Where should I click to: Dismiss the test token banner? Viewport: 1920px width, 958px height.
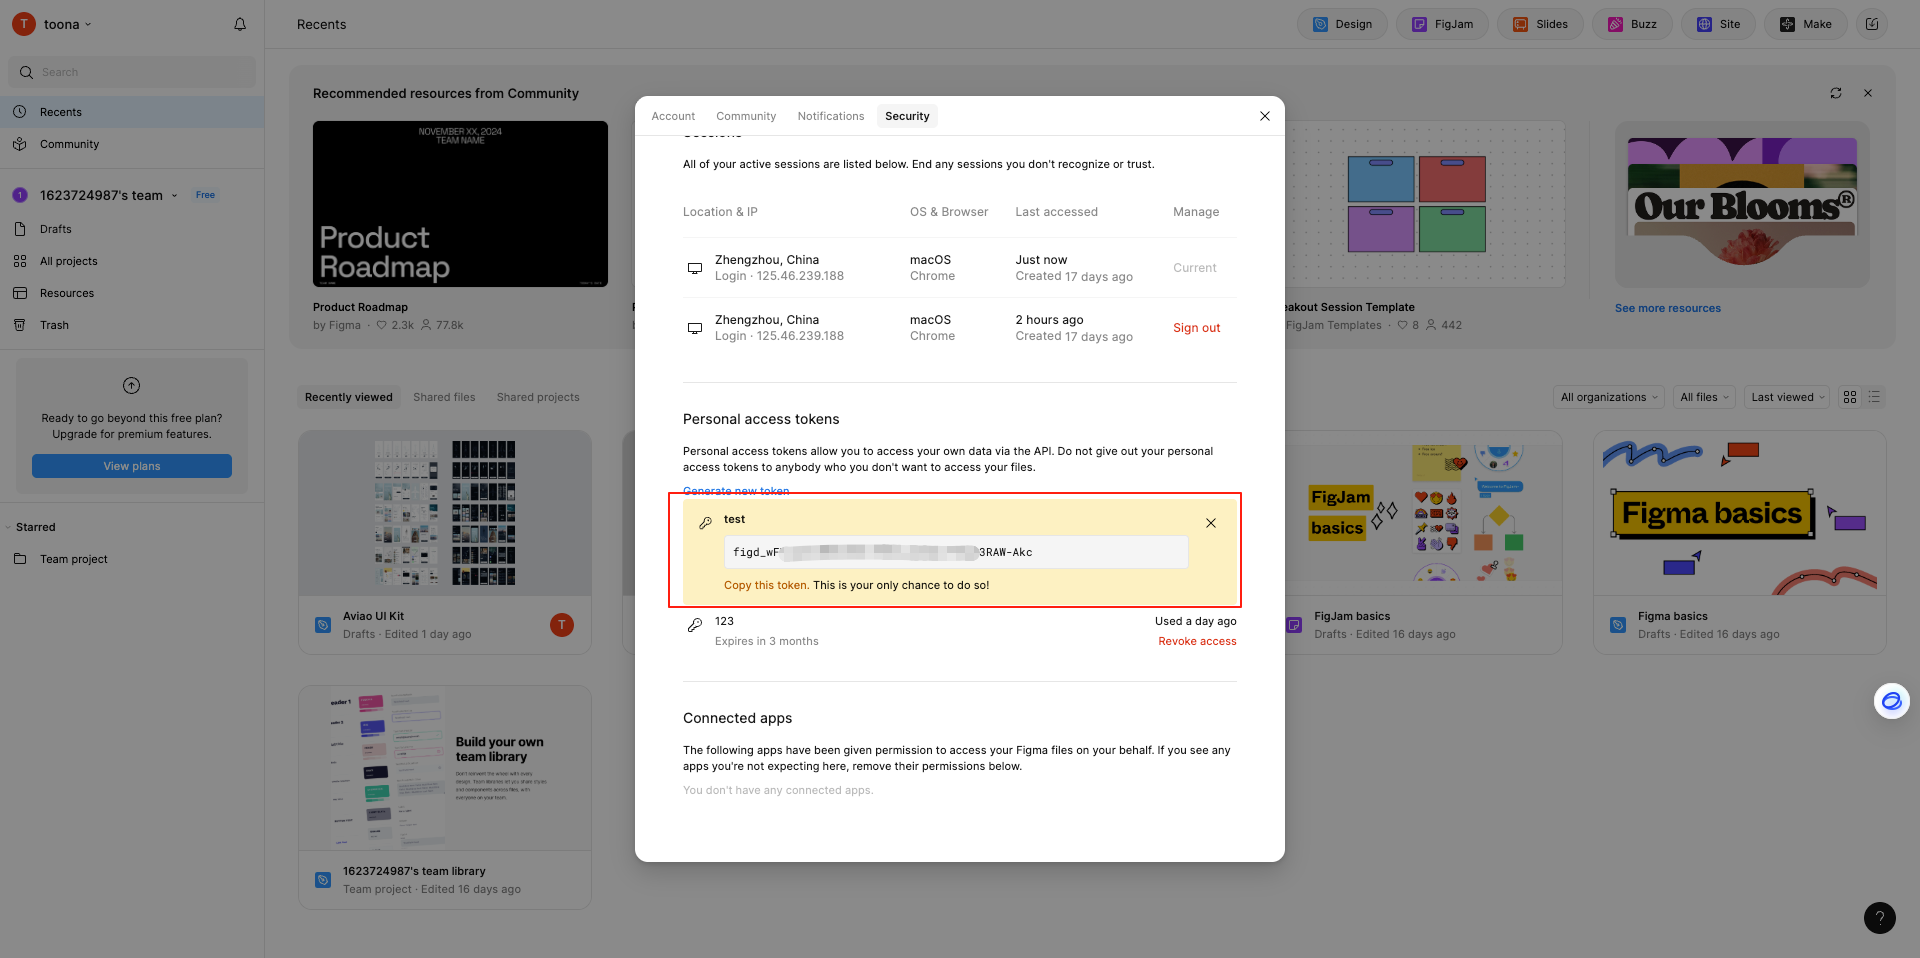(x=1210, y=523)
